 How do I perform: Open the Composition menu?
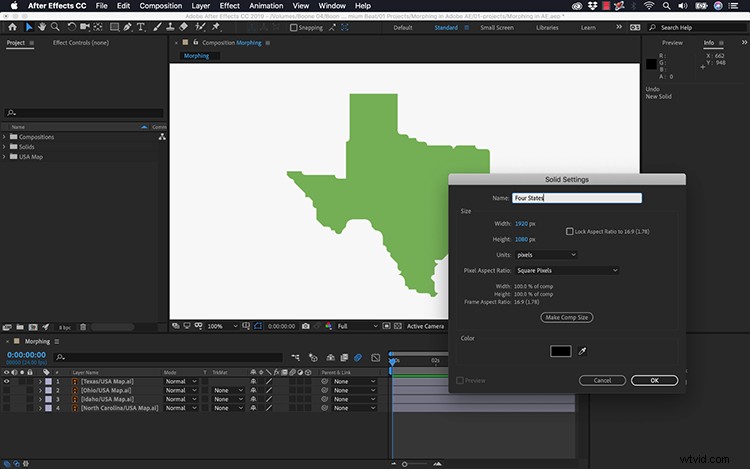[x=161, y=6]
